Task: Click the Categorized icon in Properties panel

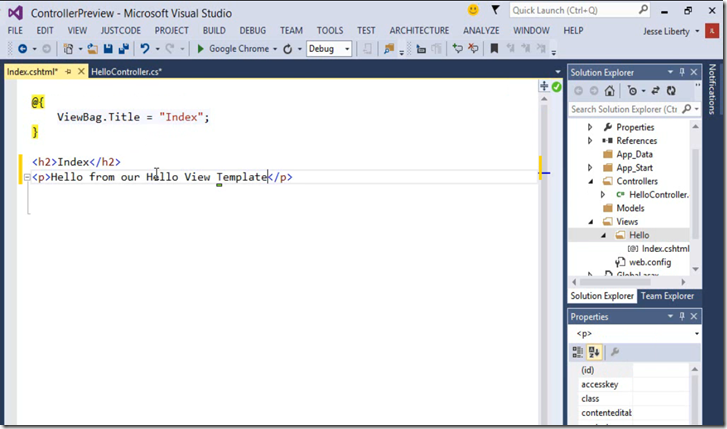Action: click(577, 352)
